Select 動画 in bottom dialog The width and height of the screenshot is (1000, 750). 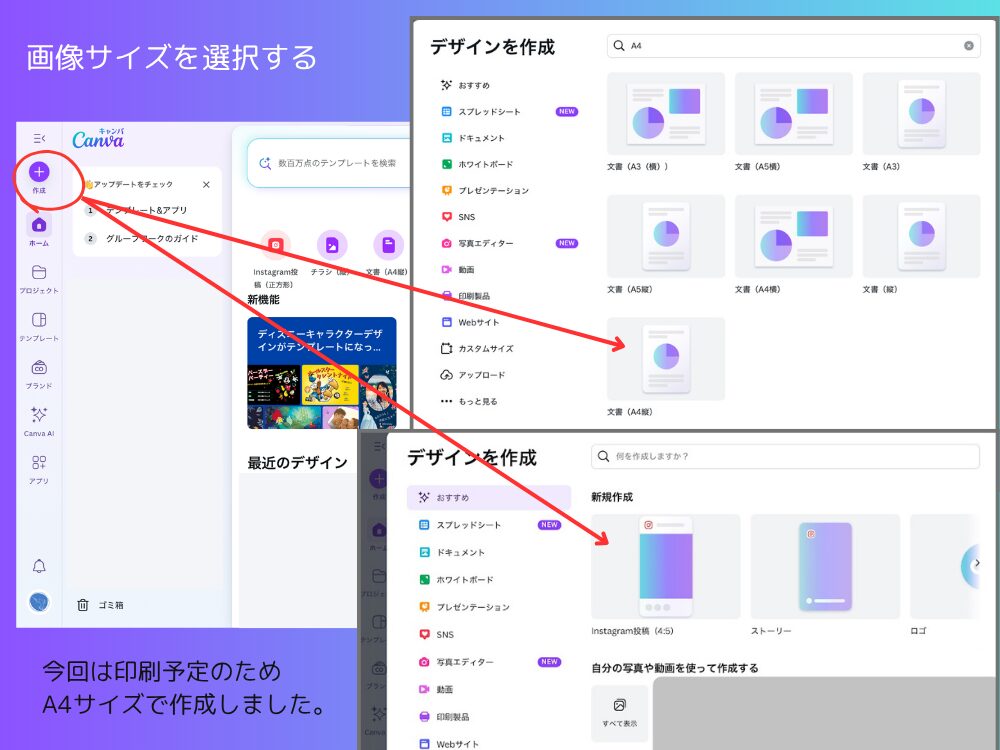tap(437, 689)
